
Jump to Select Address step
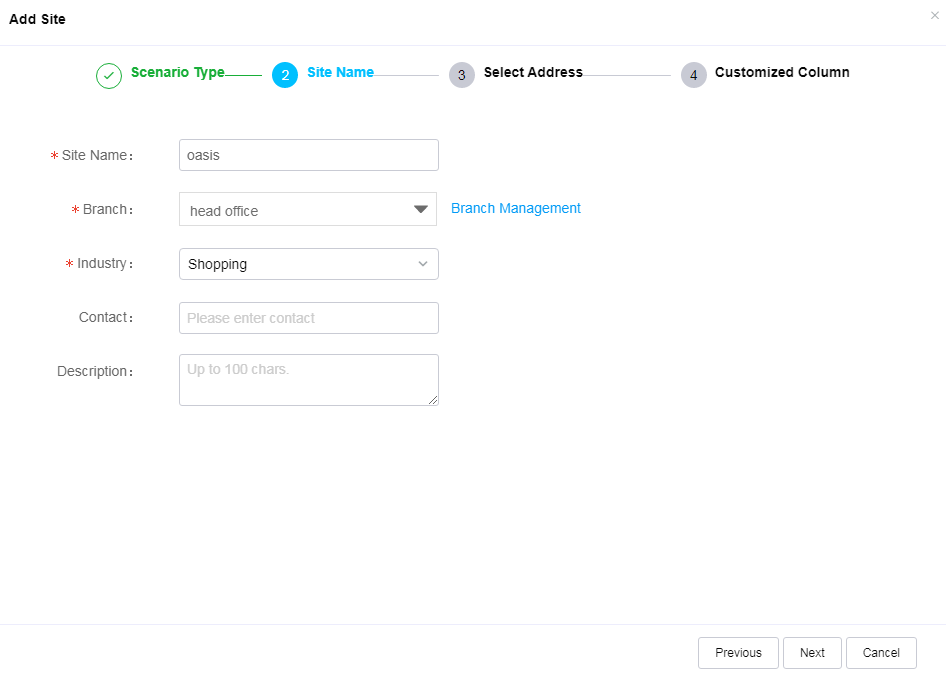[533, 72]
